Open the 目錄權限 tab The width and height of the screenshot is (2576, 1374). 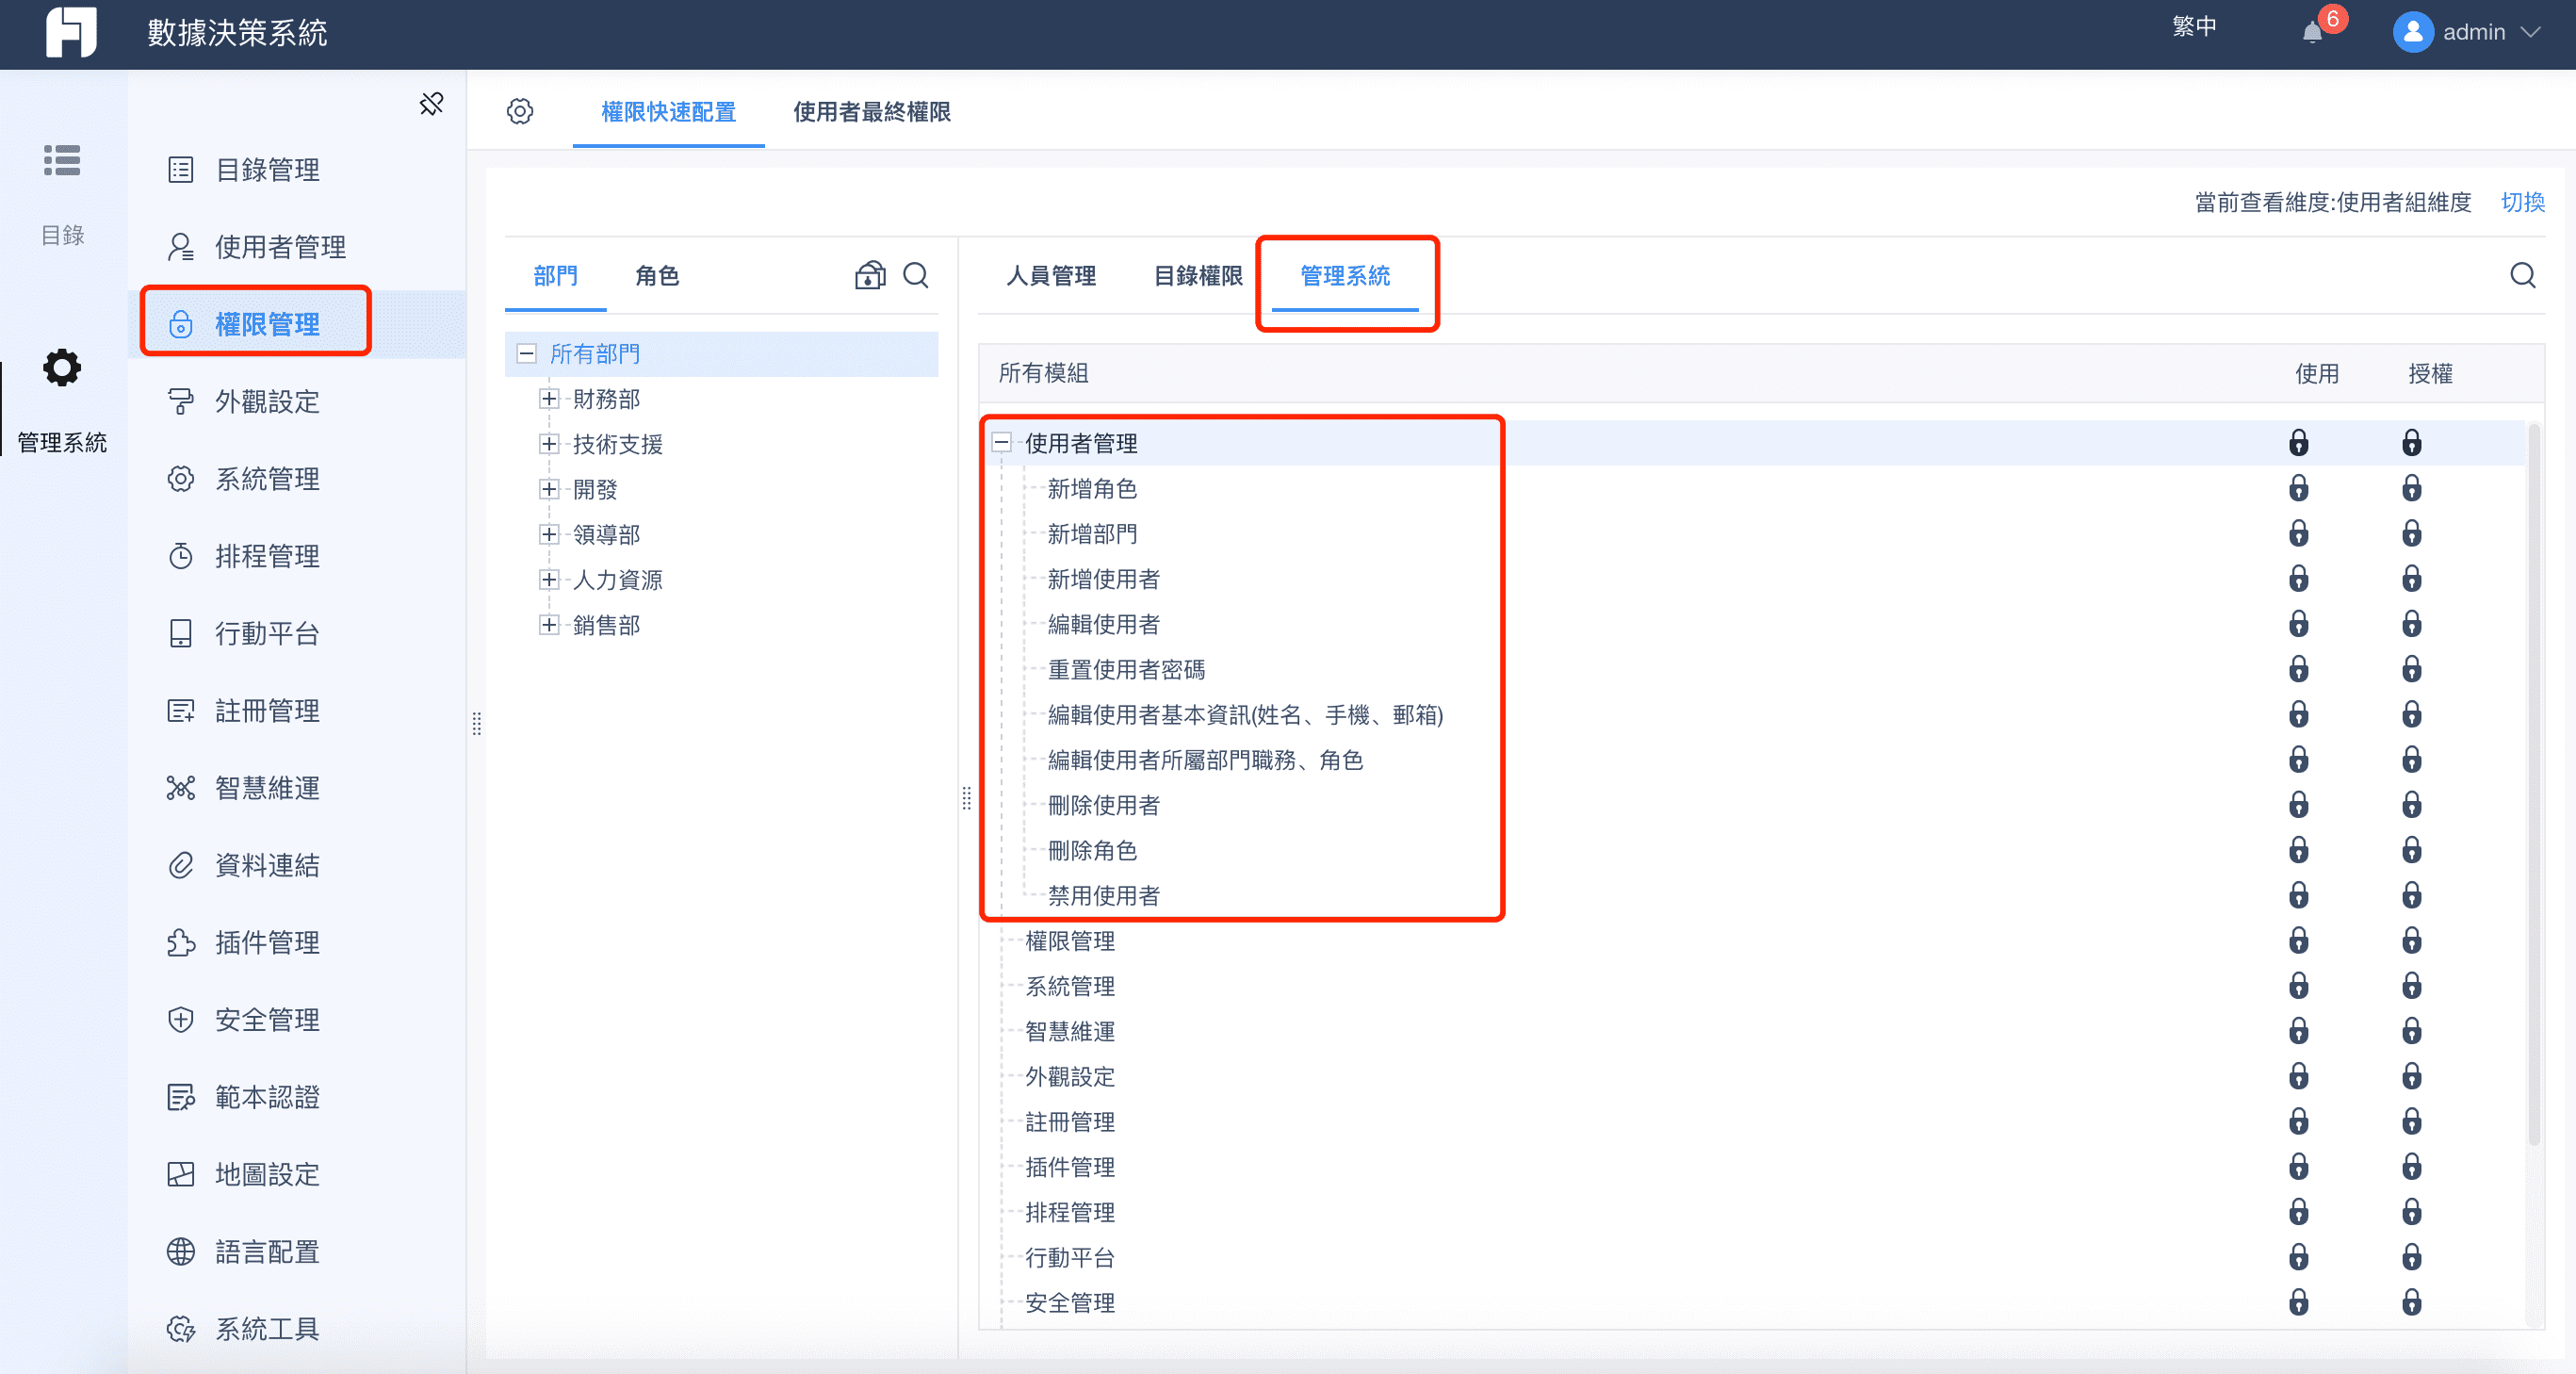pyautogui.click(x=1198, y=276)
